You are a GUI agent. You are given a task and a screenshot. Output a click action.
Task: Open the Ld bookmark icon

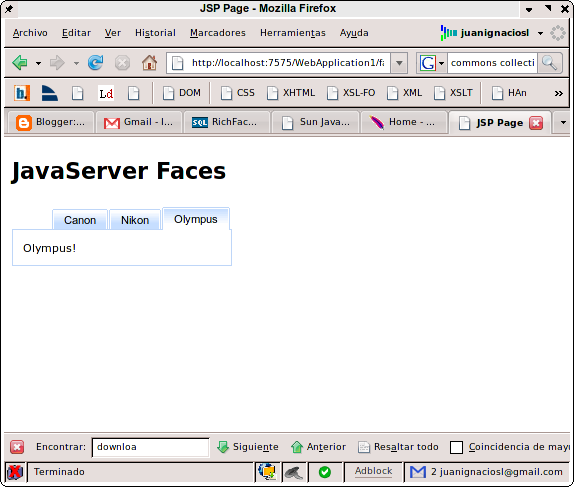click(x=106, y=93)
